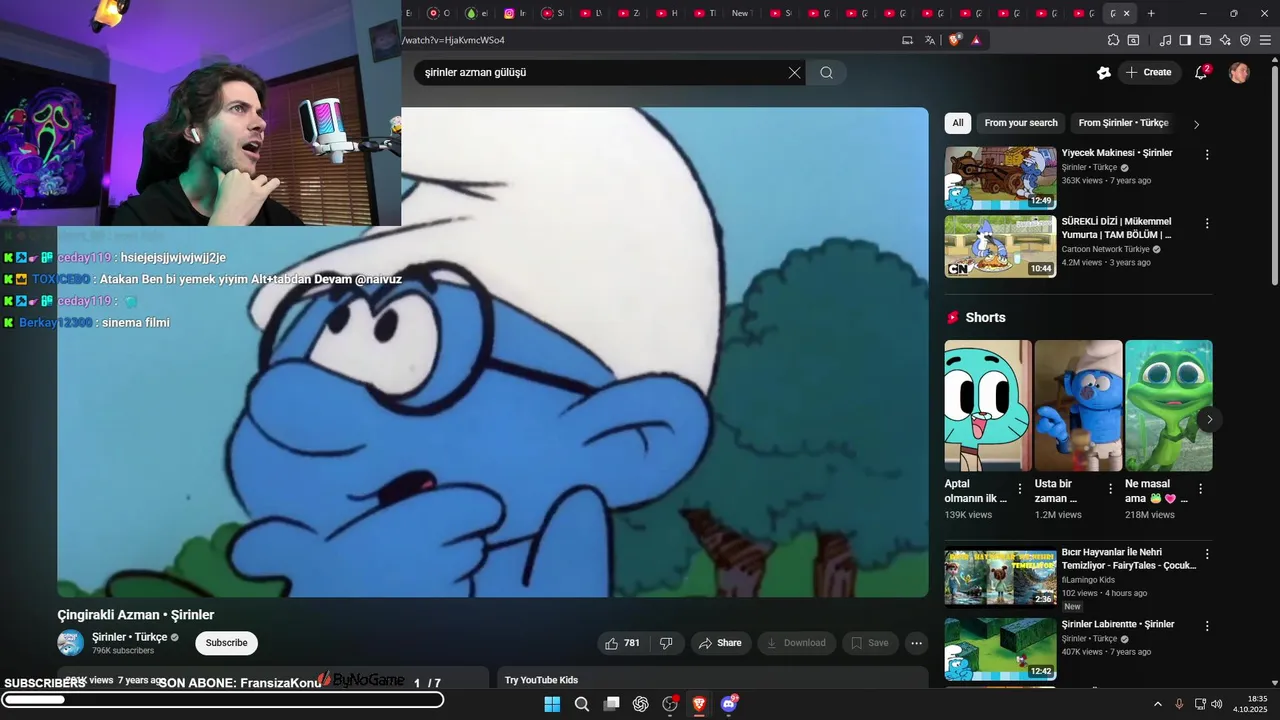Viewport: 1280px width, 720px height.
Task: Open the Shorts section heading
Action: point(985,317)
